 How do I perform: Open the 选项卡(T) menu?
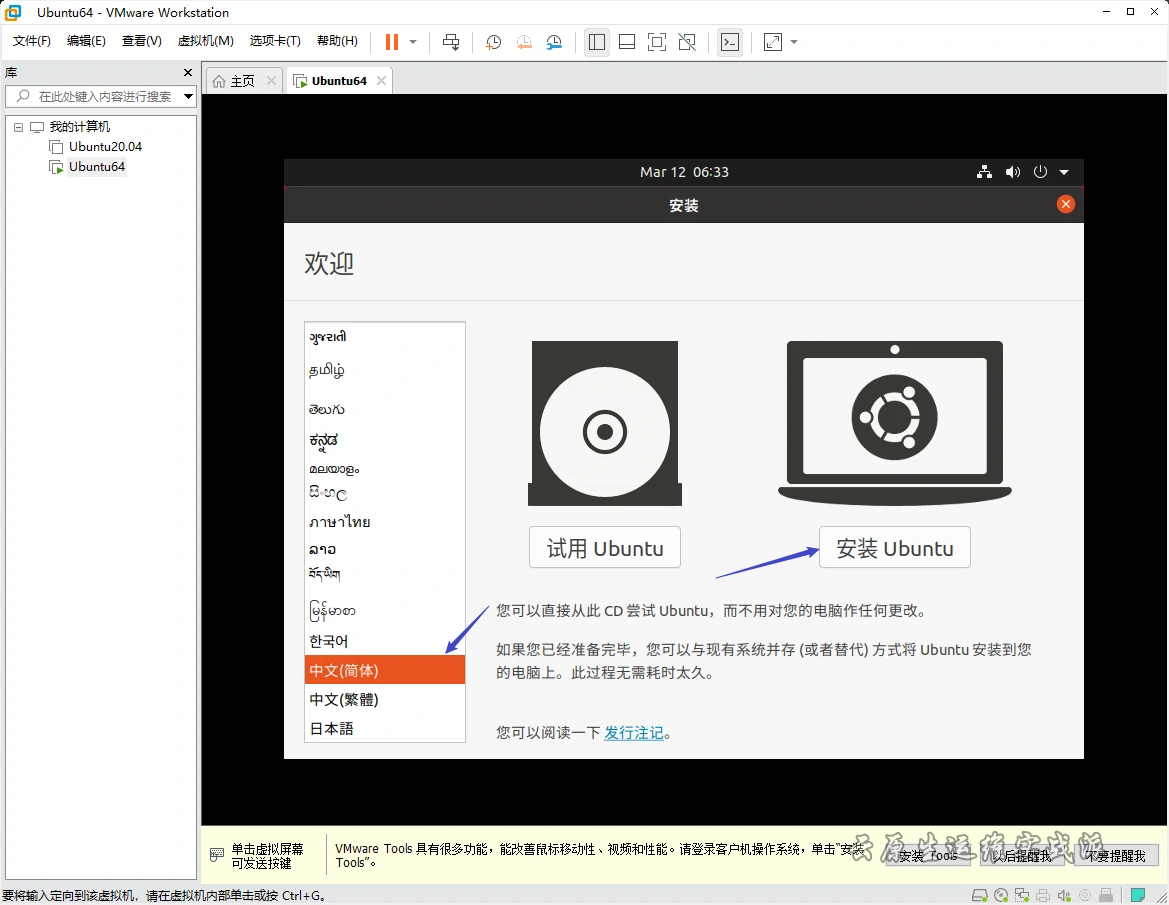[x=275, y=41]
